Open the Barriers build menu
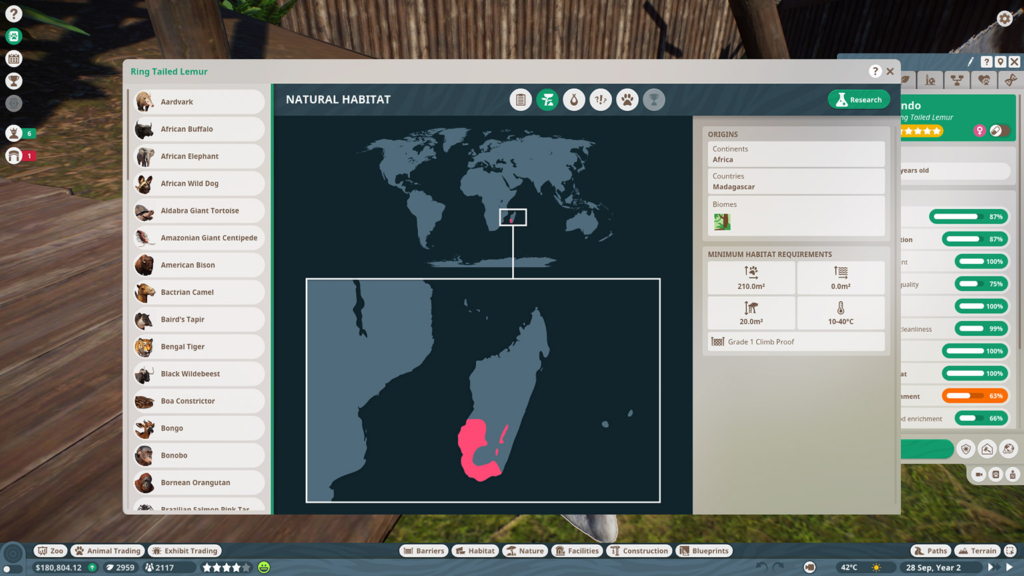This screenshot has width=1024, height=576. [x=424, y=551]
